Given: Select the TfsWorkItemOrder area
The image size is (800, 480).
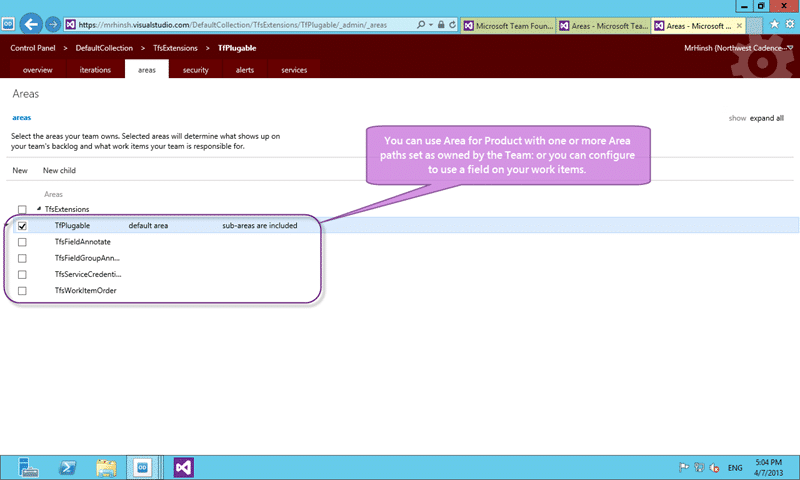Looking at the screenshot, I should pyautogui.click(x=86, y=291).
